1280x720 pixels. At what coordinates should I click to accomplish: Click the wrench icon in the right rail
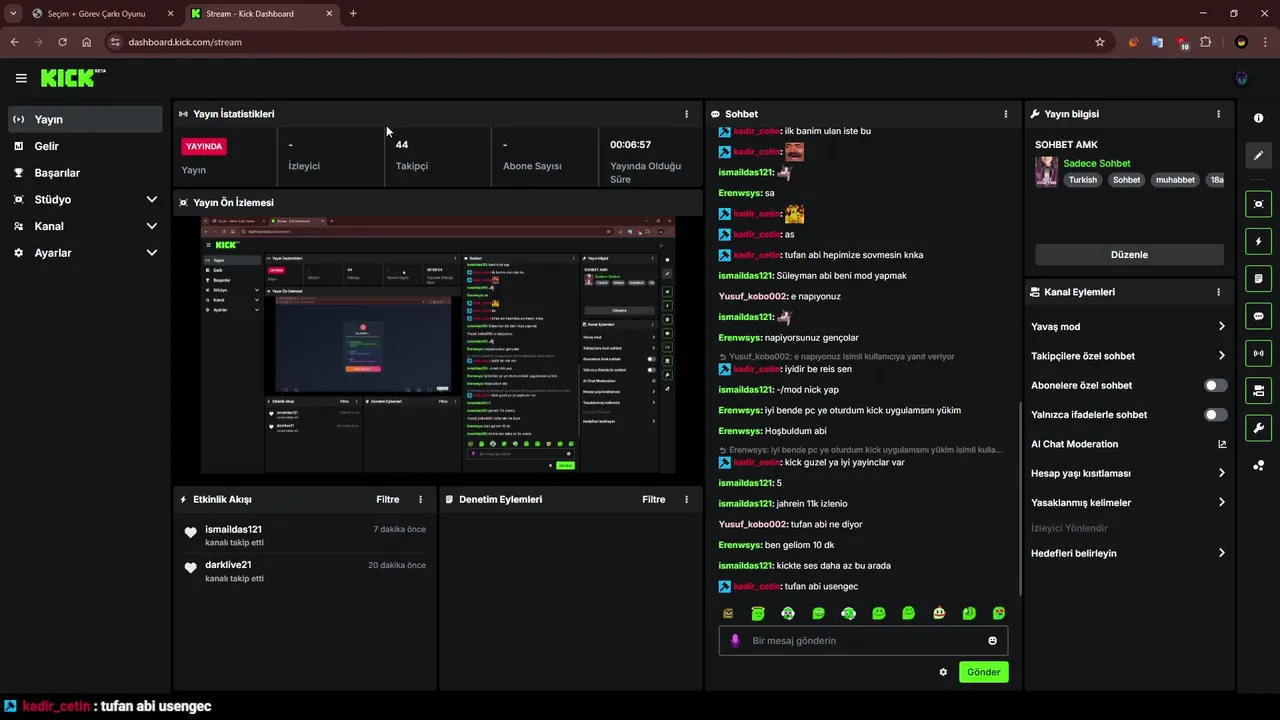(x=1258, y=428)
